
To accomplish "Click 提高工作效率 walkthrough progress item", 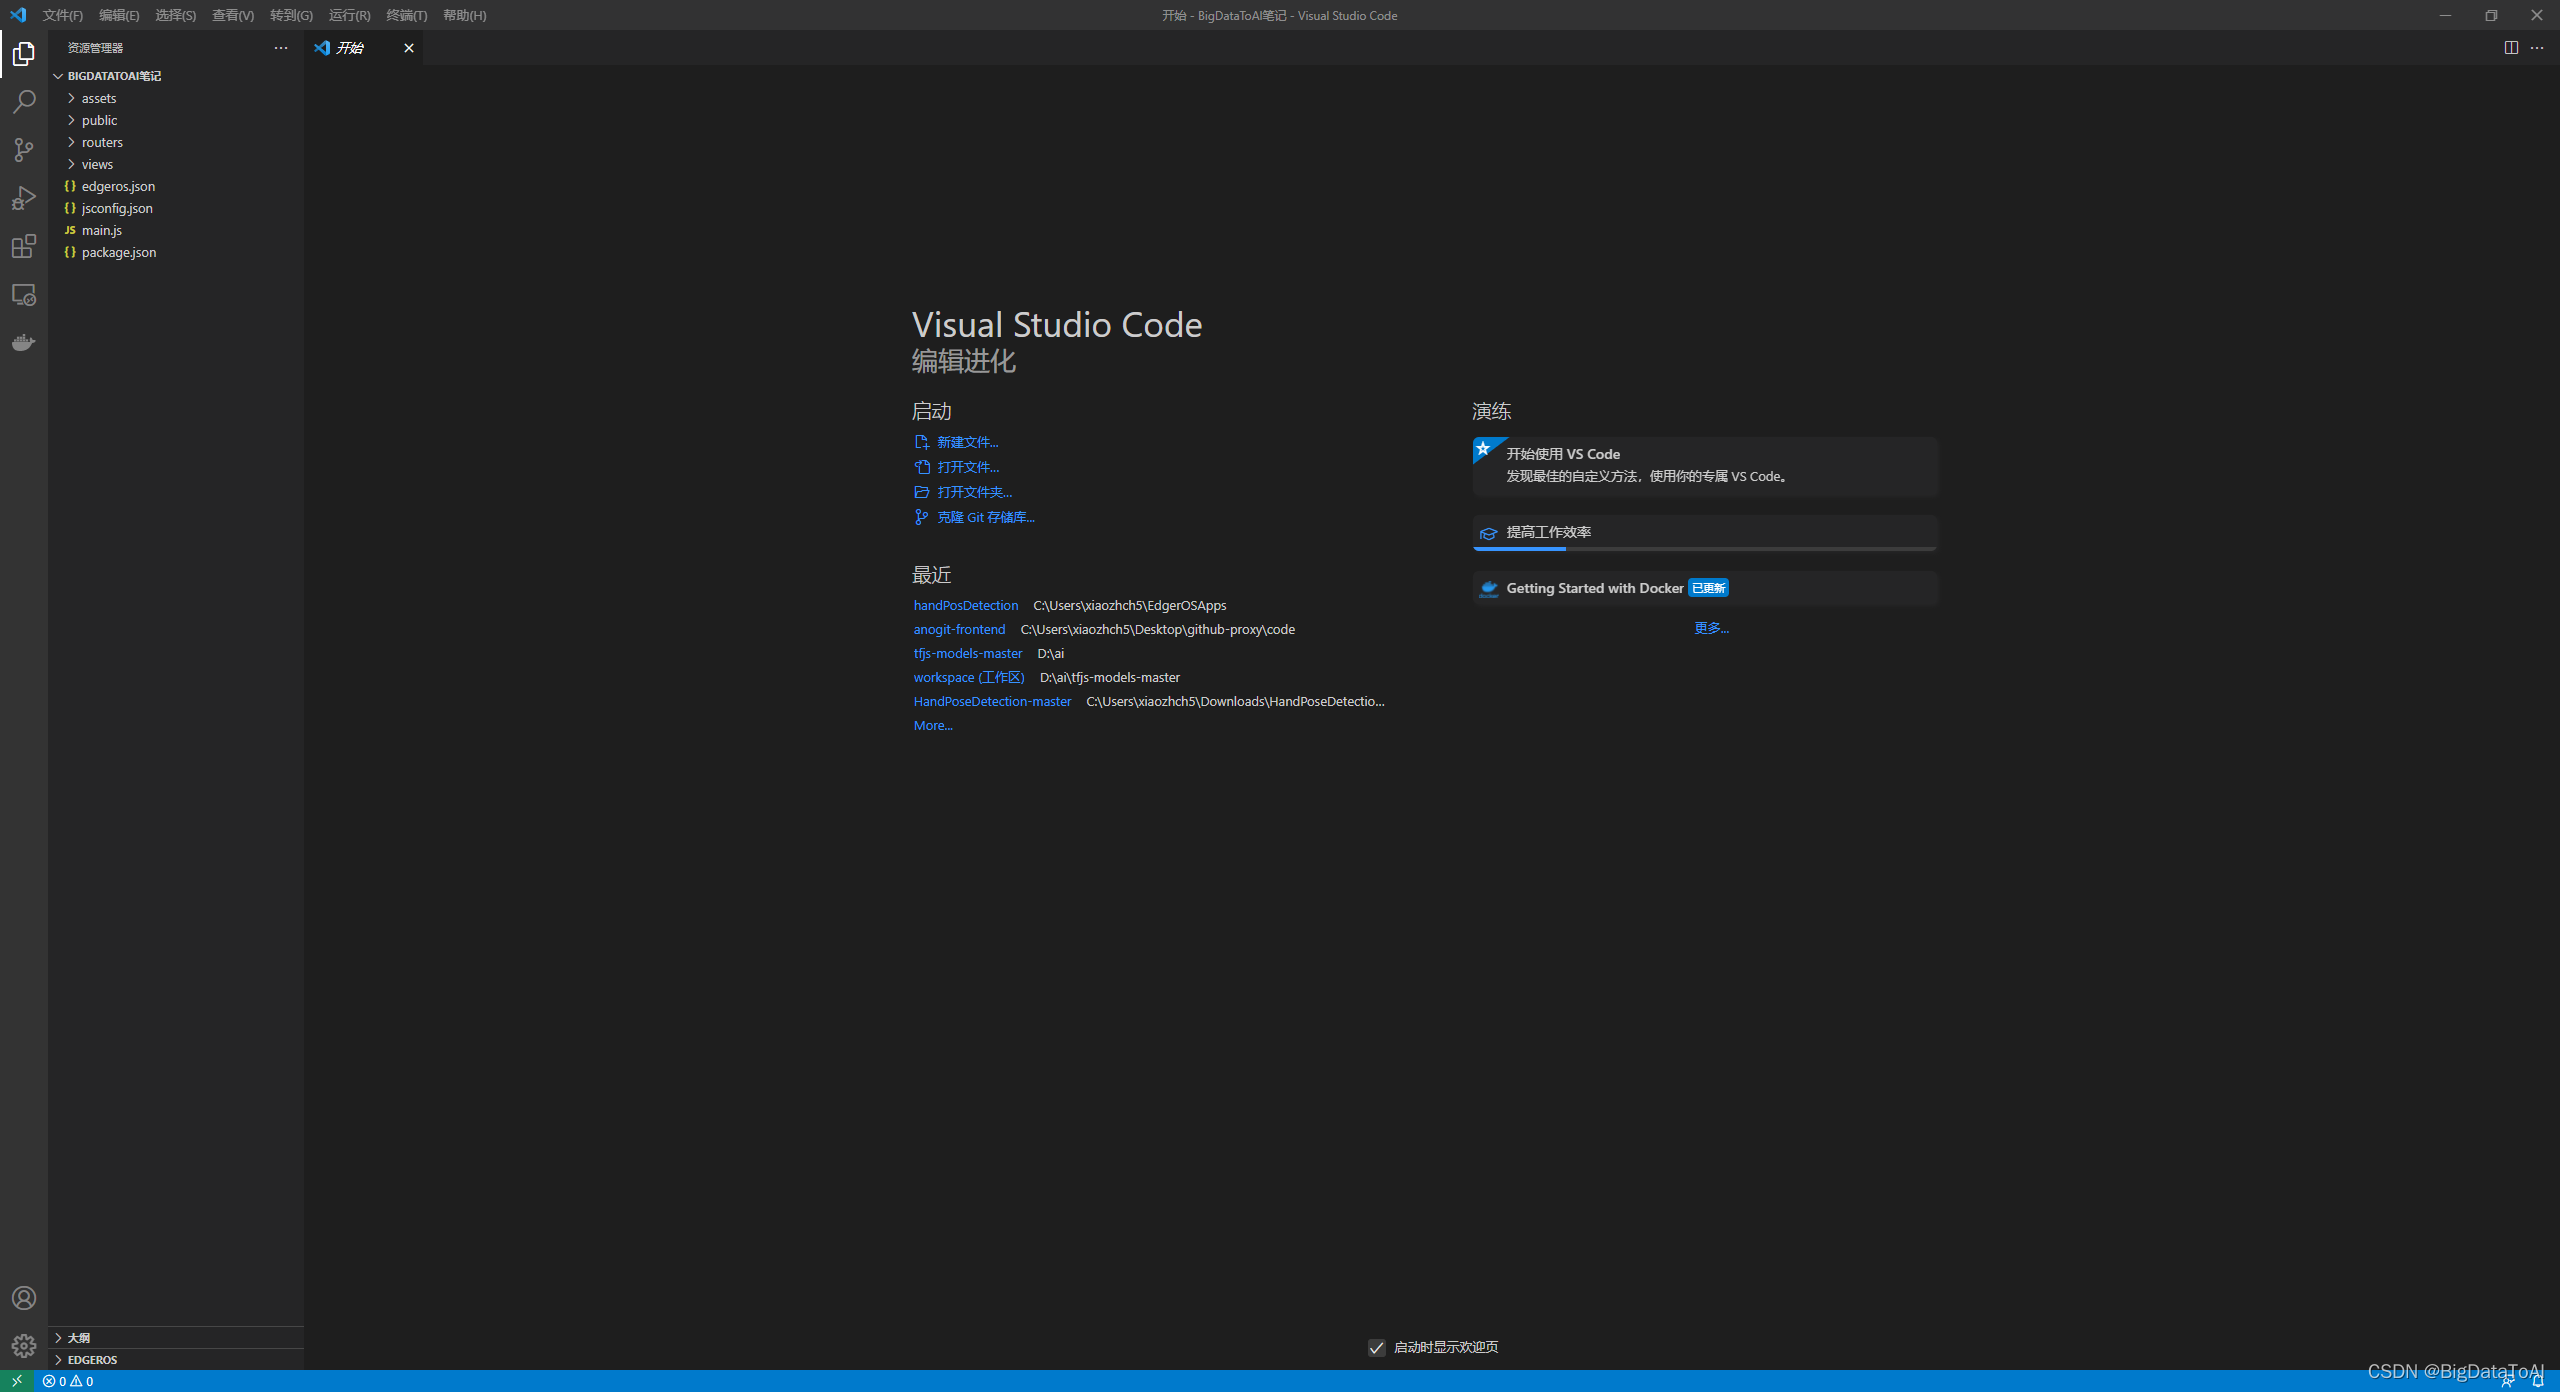I will (x=1548, y=532).
